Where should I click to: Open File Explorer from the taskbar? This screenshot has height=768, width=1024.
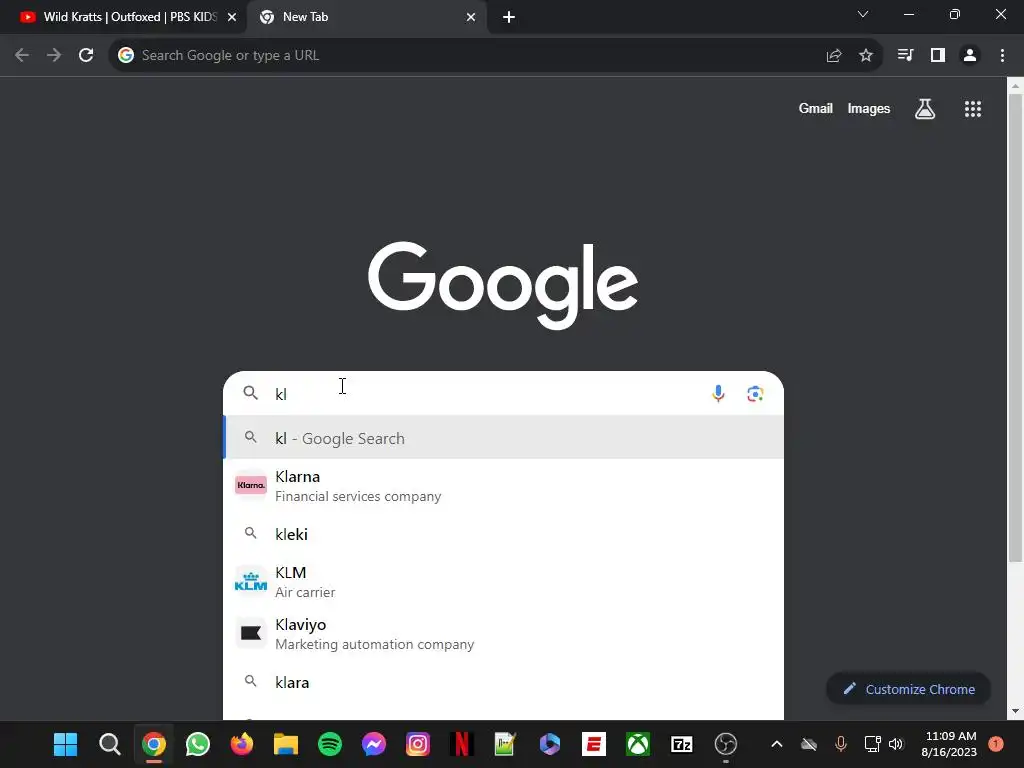click(x=285, y=744)
